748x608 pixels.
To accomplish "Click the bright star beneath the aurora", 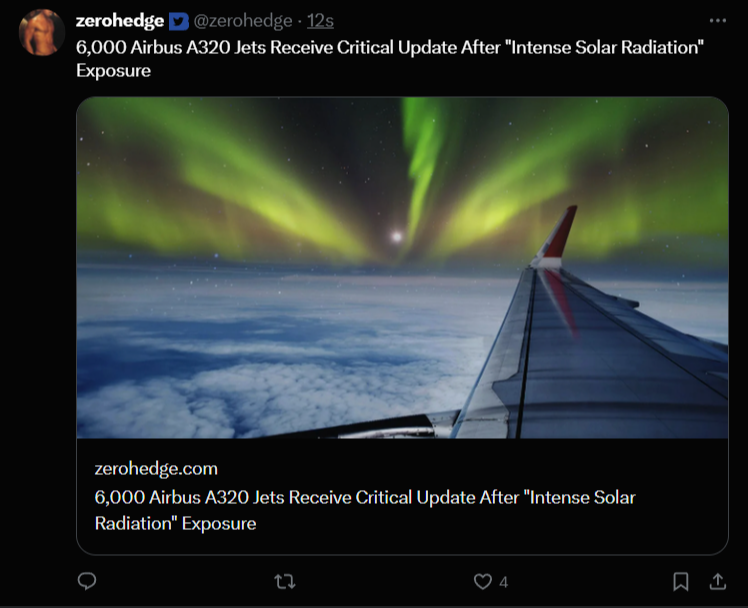I will click(397, 237).
